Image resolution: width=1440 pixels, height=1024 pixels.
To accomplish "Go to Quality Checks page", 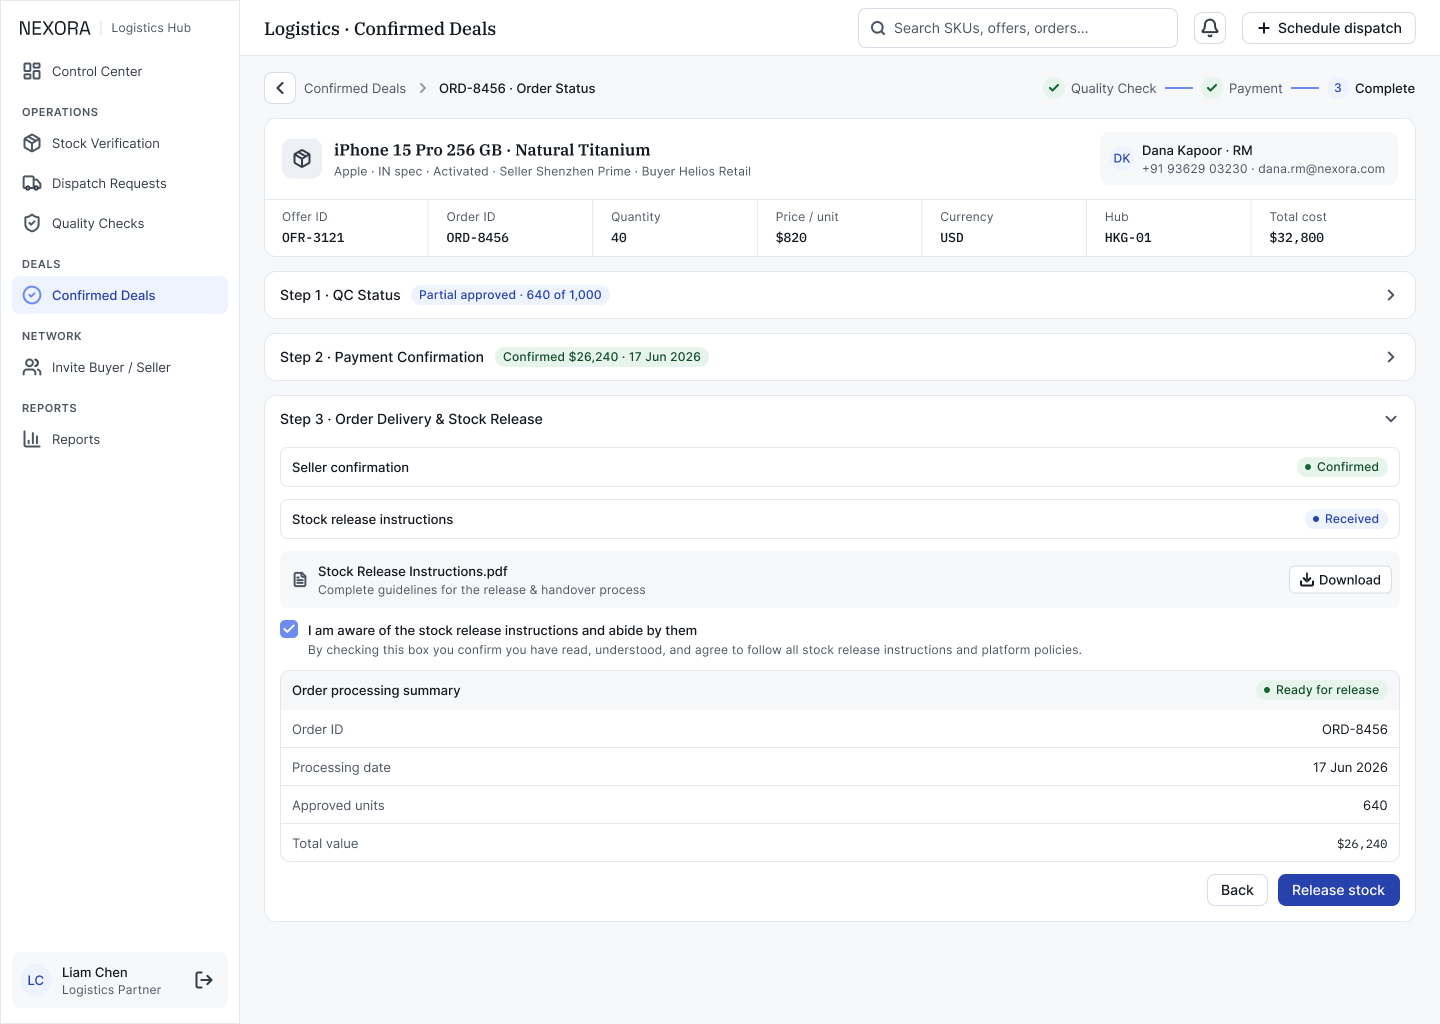I will point(120,223).
